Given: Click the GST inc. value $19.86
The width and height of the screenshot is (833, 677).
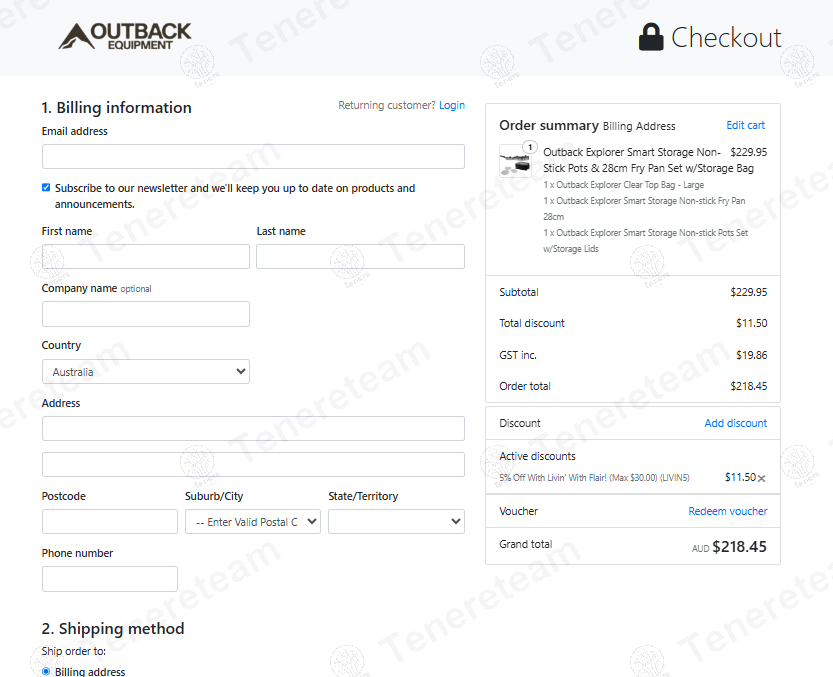Looking at the screenshot, I should tap(751, 355).
